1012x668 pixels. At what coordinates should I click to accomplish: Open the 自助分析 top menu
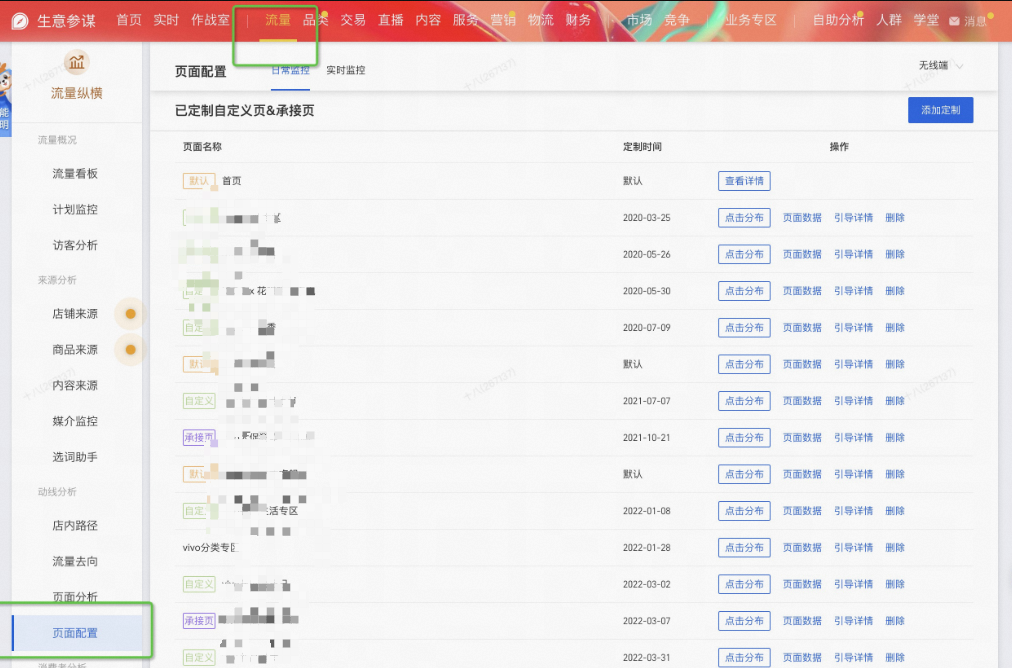tap(838, 20)
